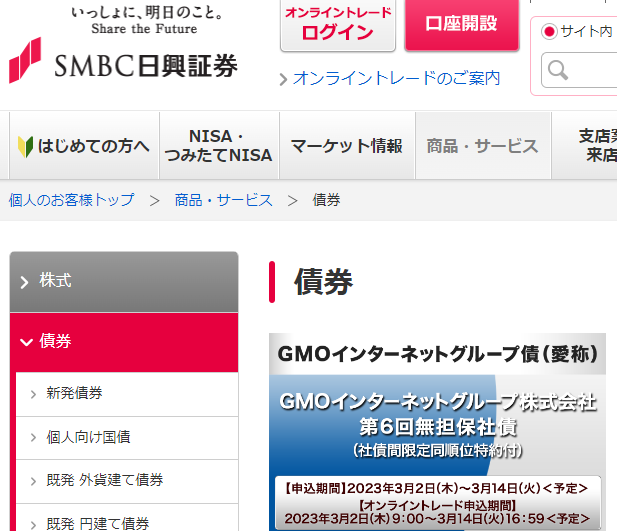This screenshot has height=531, width=617.
Task: Click the magnifying glass search icon
Action: coord(558,70)
